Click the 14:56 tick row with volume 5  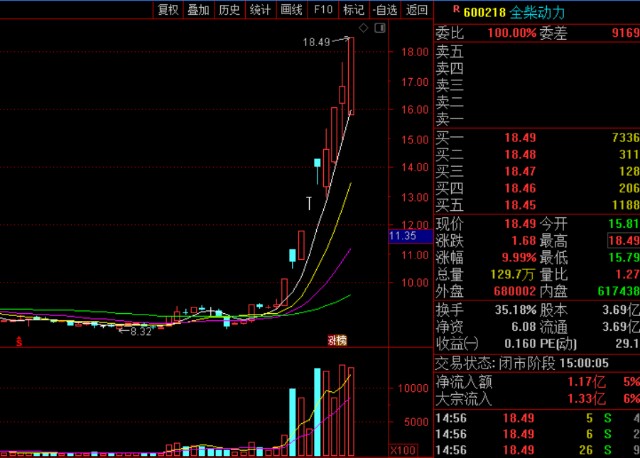(x=537, y=418)
